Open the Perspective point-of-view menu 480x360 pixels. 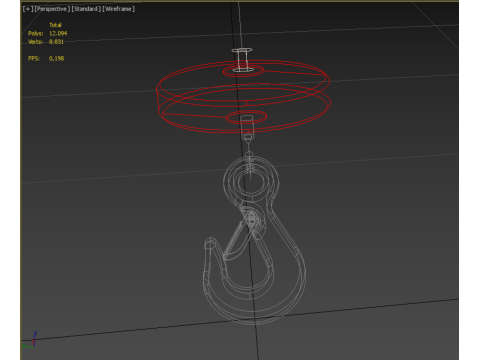[52, 9]
